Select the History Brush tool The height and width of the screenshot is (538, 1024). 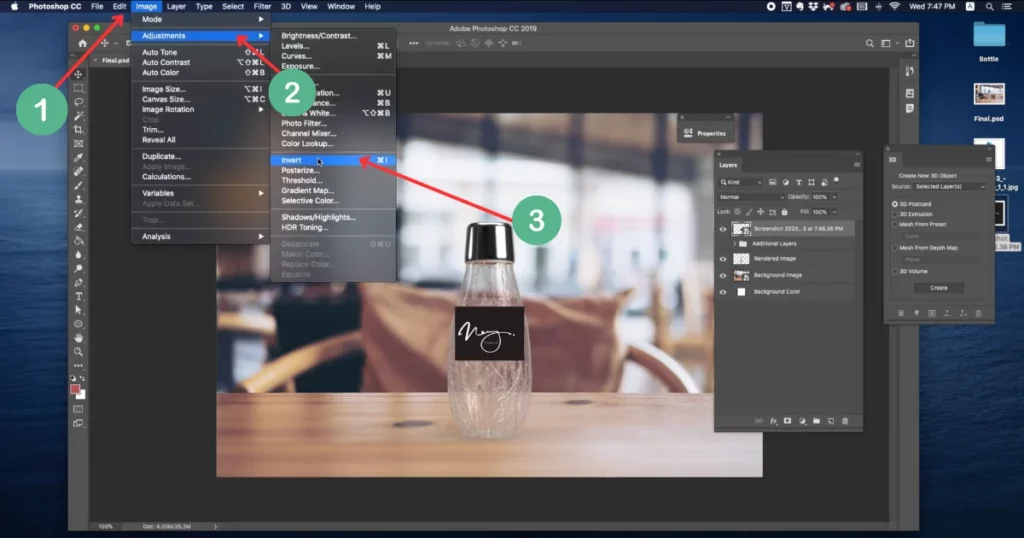78,213
